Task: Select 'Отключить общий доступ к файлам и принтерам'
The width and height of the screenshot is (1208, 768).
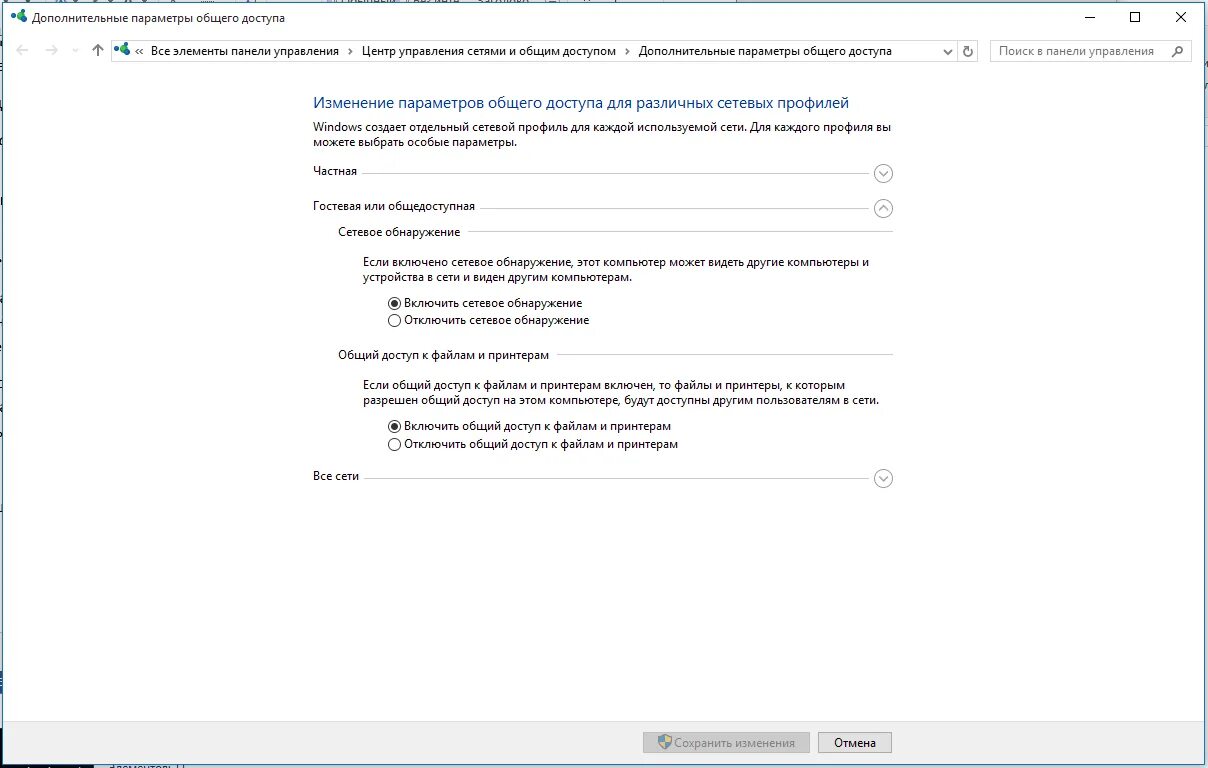Action: (x=394, y=444)
